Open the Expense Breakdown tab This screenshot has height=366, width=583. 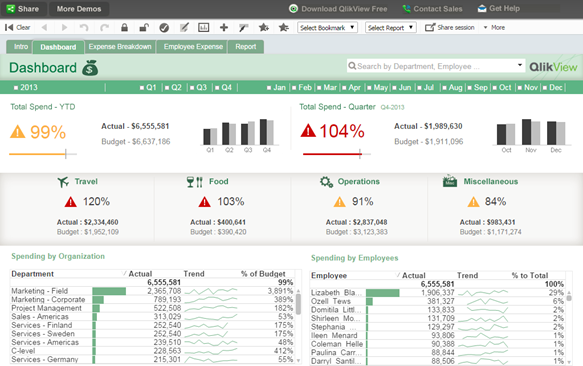tap(120, 47)
